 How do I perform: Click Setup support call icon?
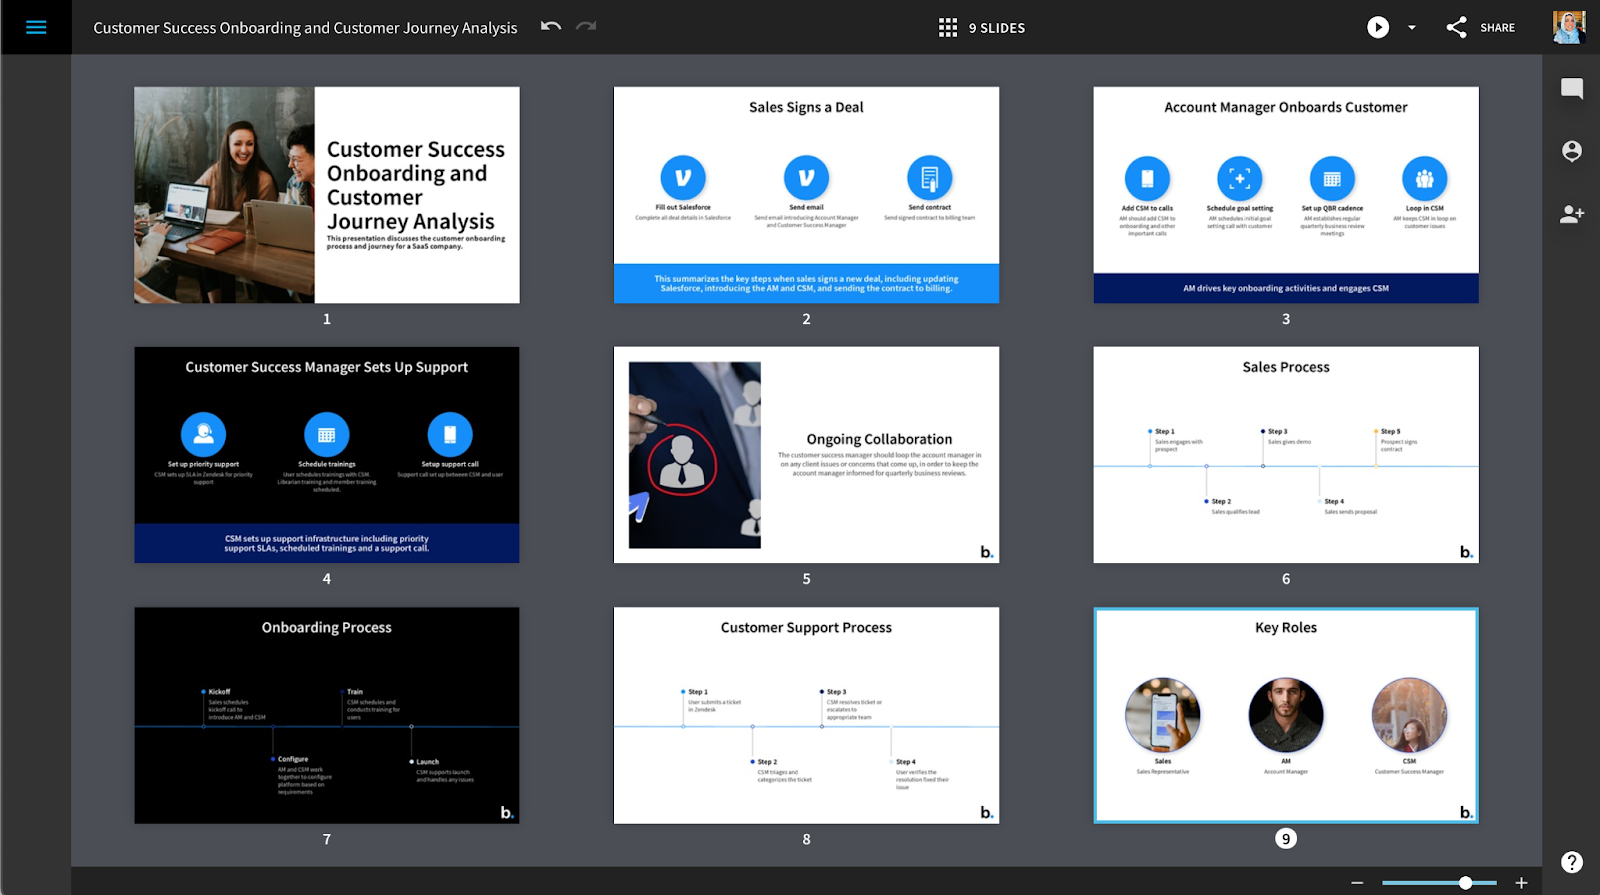tap(450, 435)
